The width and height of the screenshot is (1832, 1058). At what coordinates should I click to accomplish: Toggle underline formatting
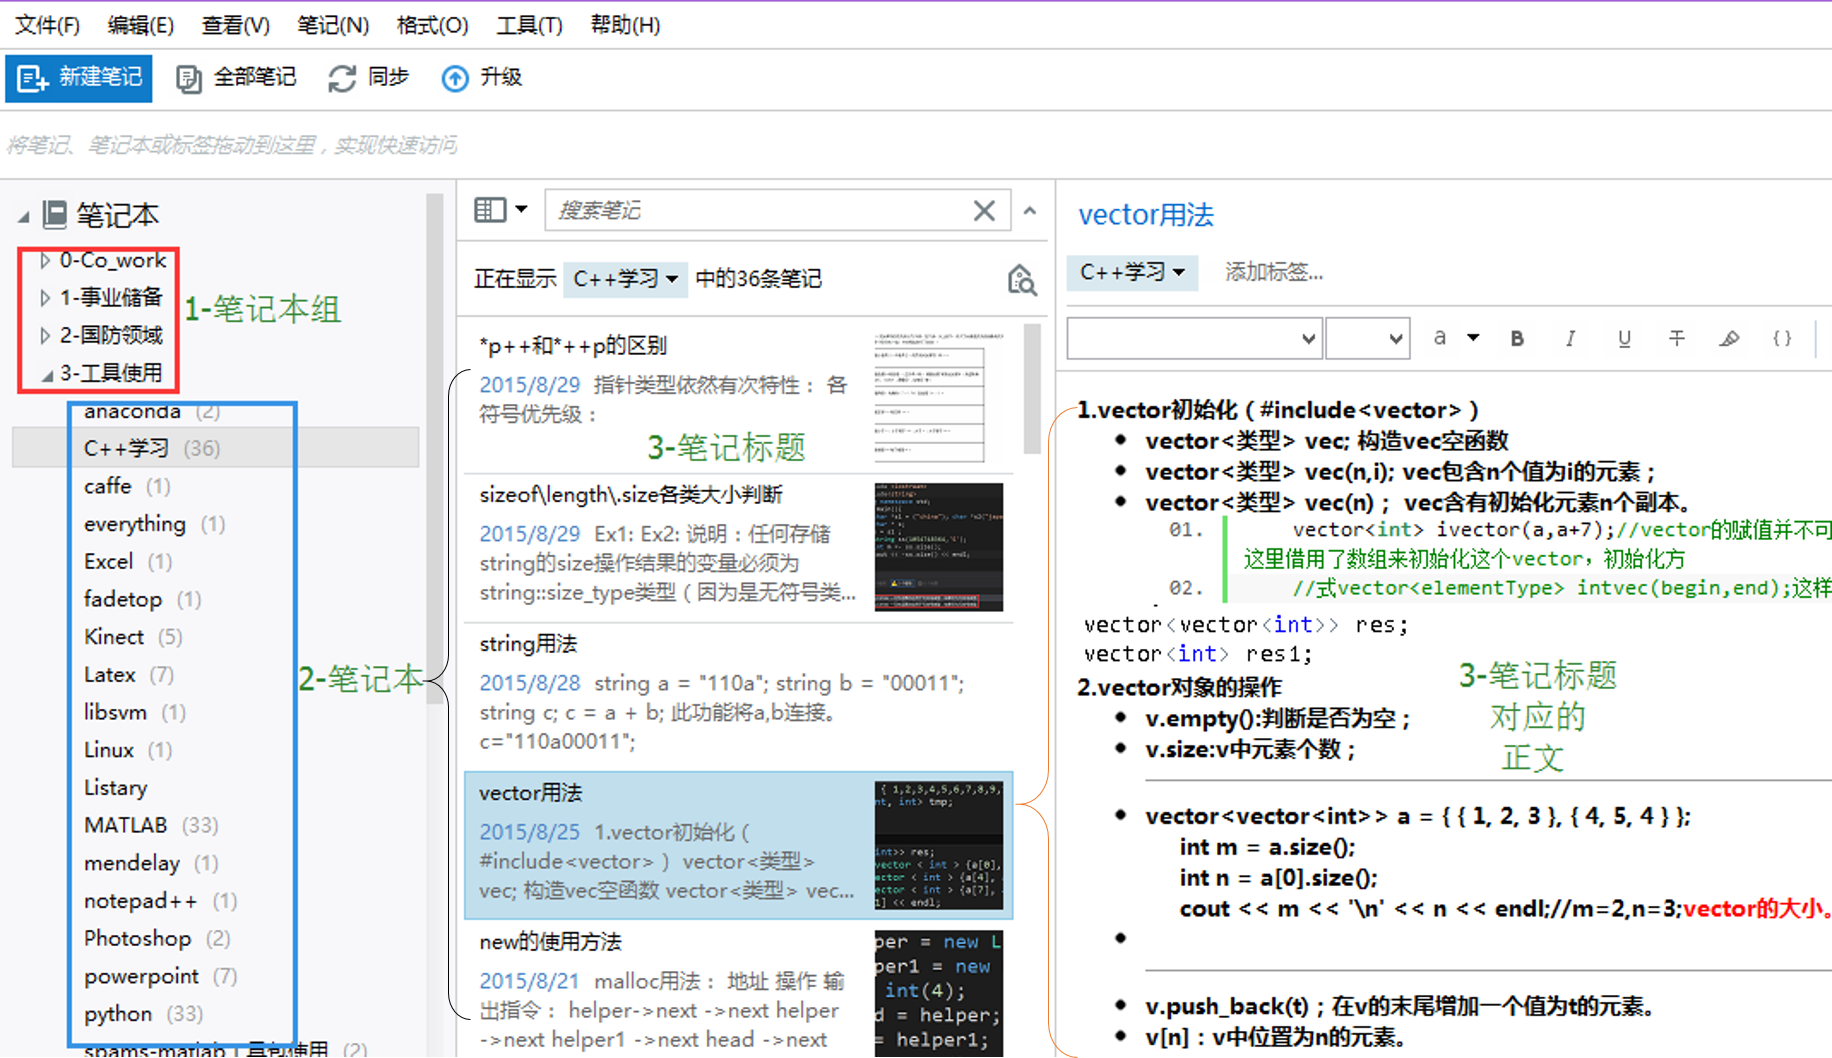[x=1624, y=338]
